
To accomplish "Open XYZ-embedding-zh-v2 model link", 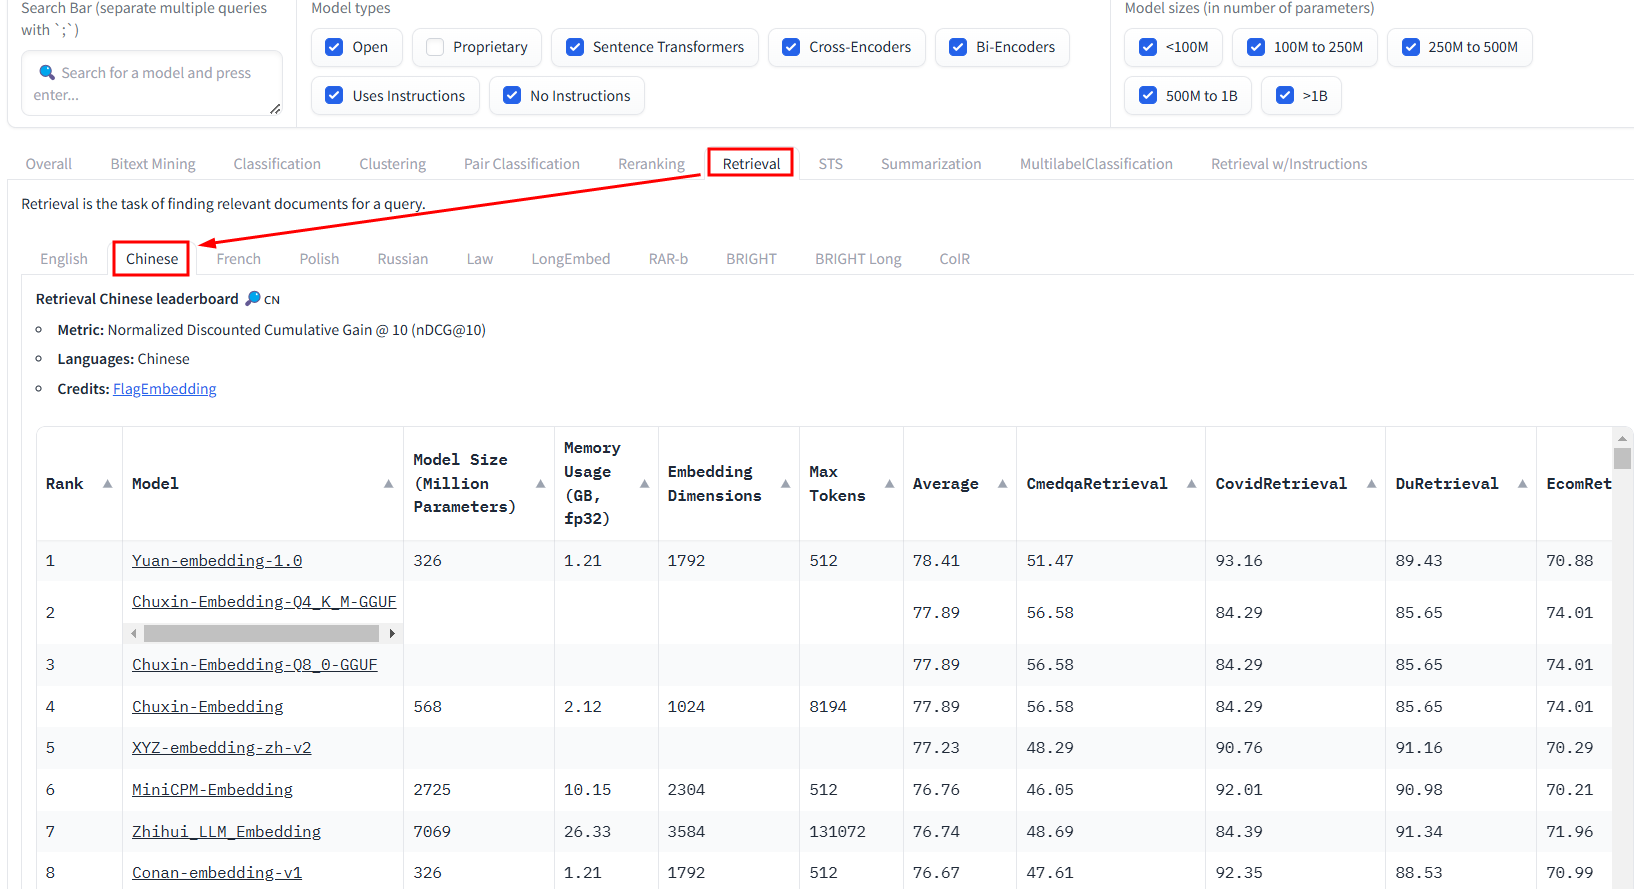I will pos(222,748).
